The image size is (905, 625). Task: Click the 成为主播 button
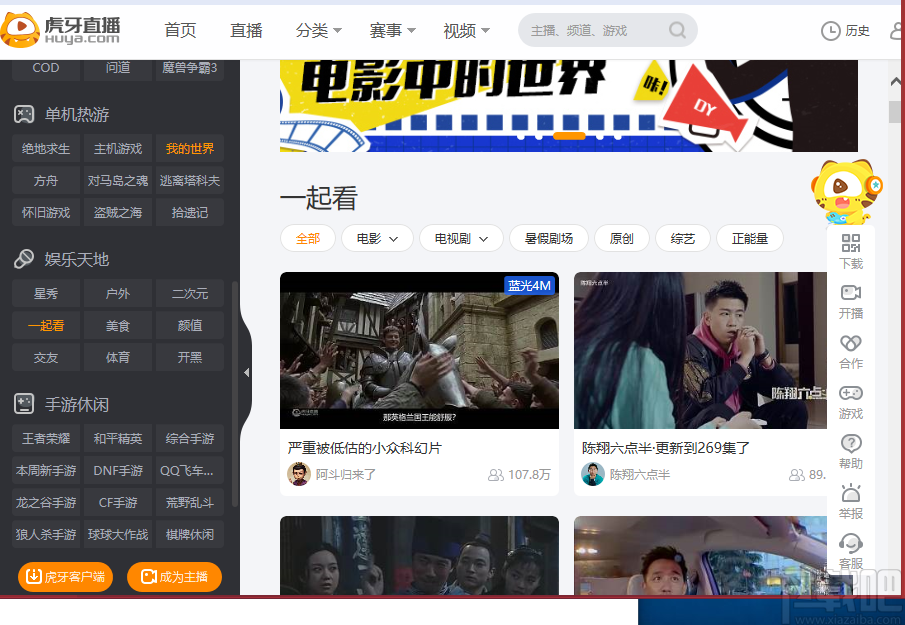tap(174, 577)
